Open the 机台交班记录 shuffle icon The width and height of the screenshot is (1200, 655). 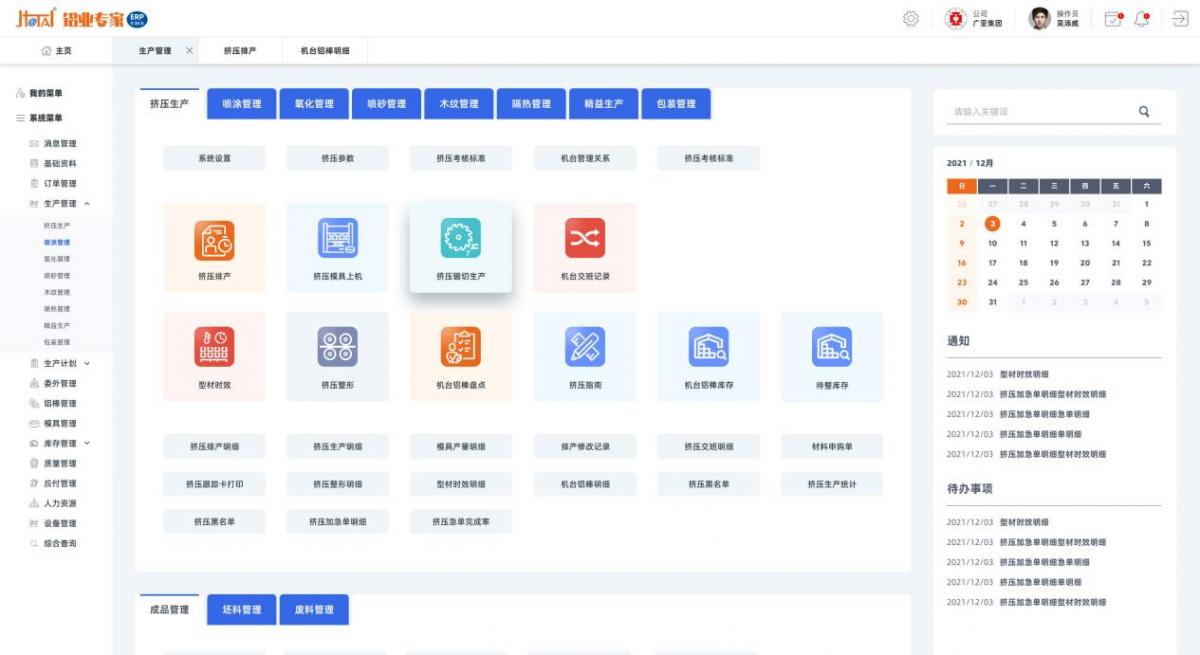(584, 238)
